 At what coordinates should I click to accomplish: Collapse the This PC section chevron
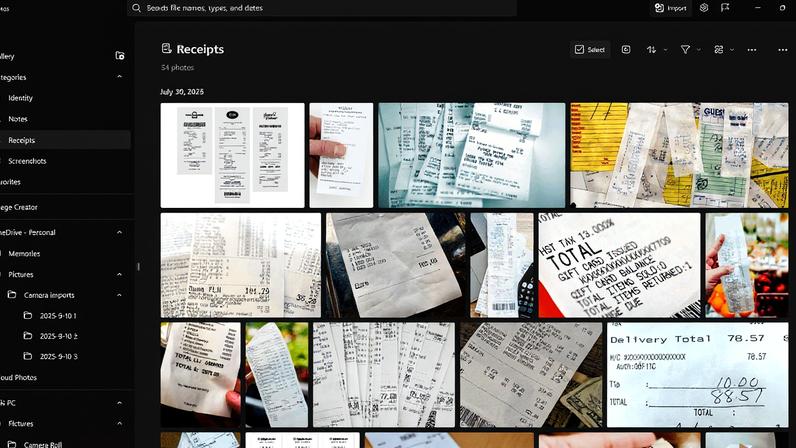coord(119,403)
